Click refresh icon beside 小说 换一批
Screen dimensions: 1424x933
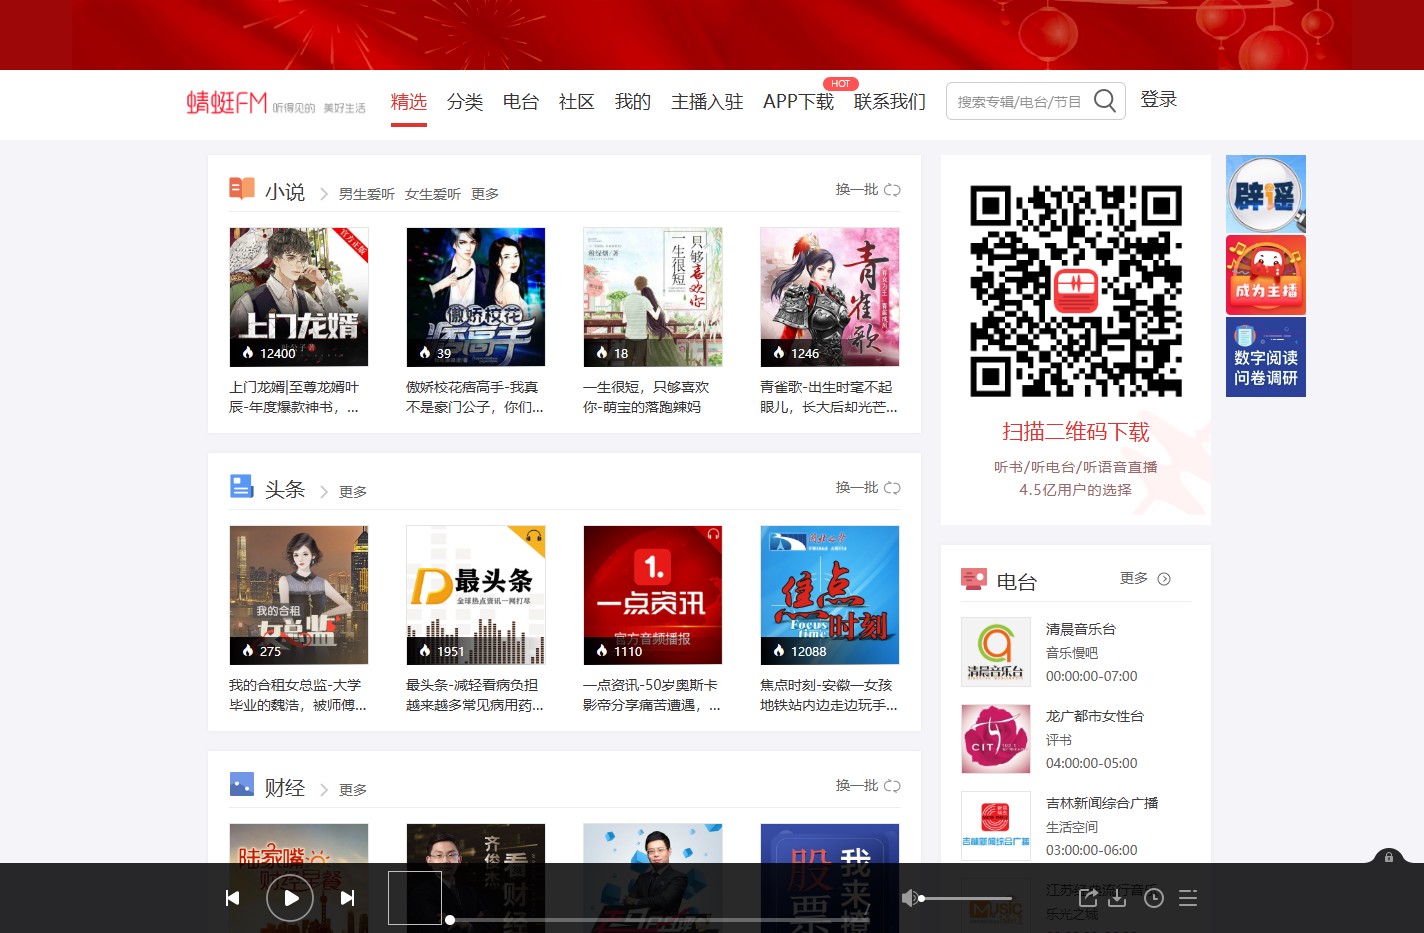coord(892,190)
